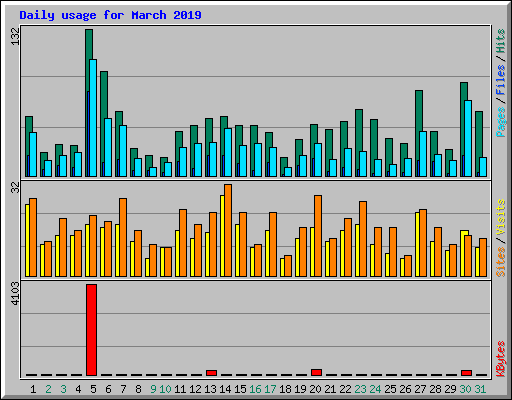Click day label 14 on the axis
Viewport: 512px width, 400px height.
coord(225,389)
